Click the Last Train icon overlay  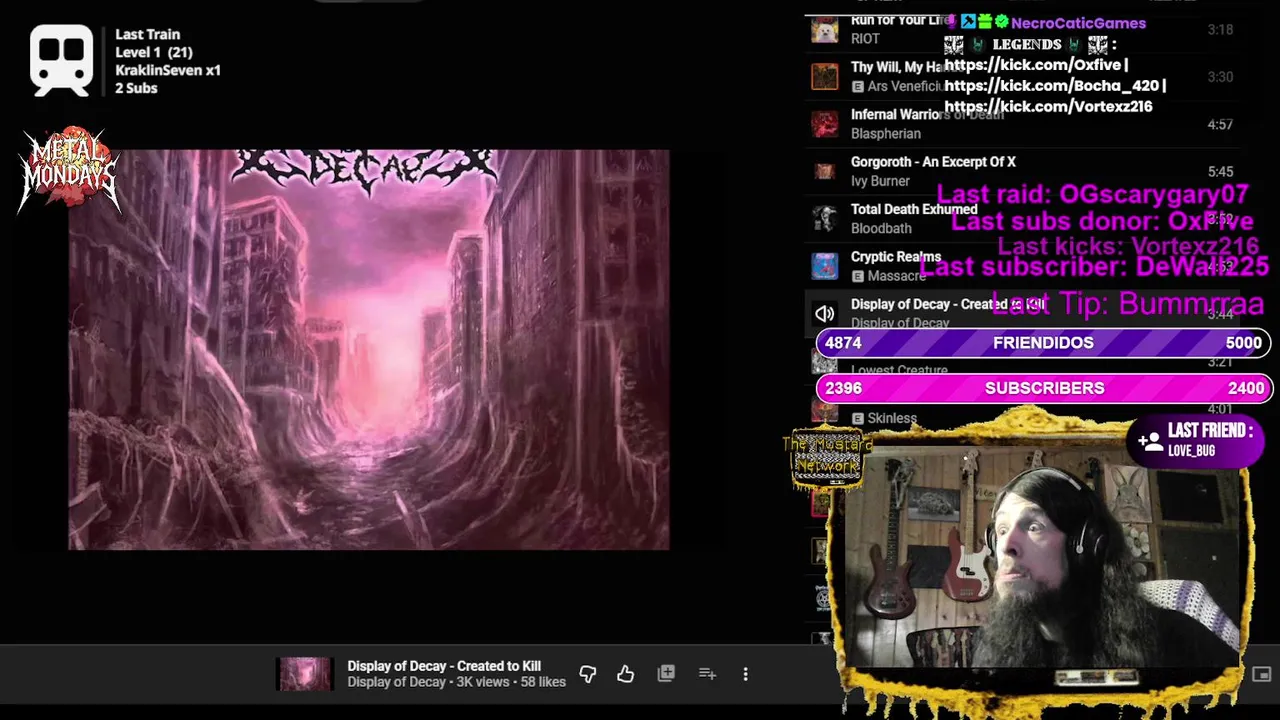pos(61,61)
